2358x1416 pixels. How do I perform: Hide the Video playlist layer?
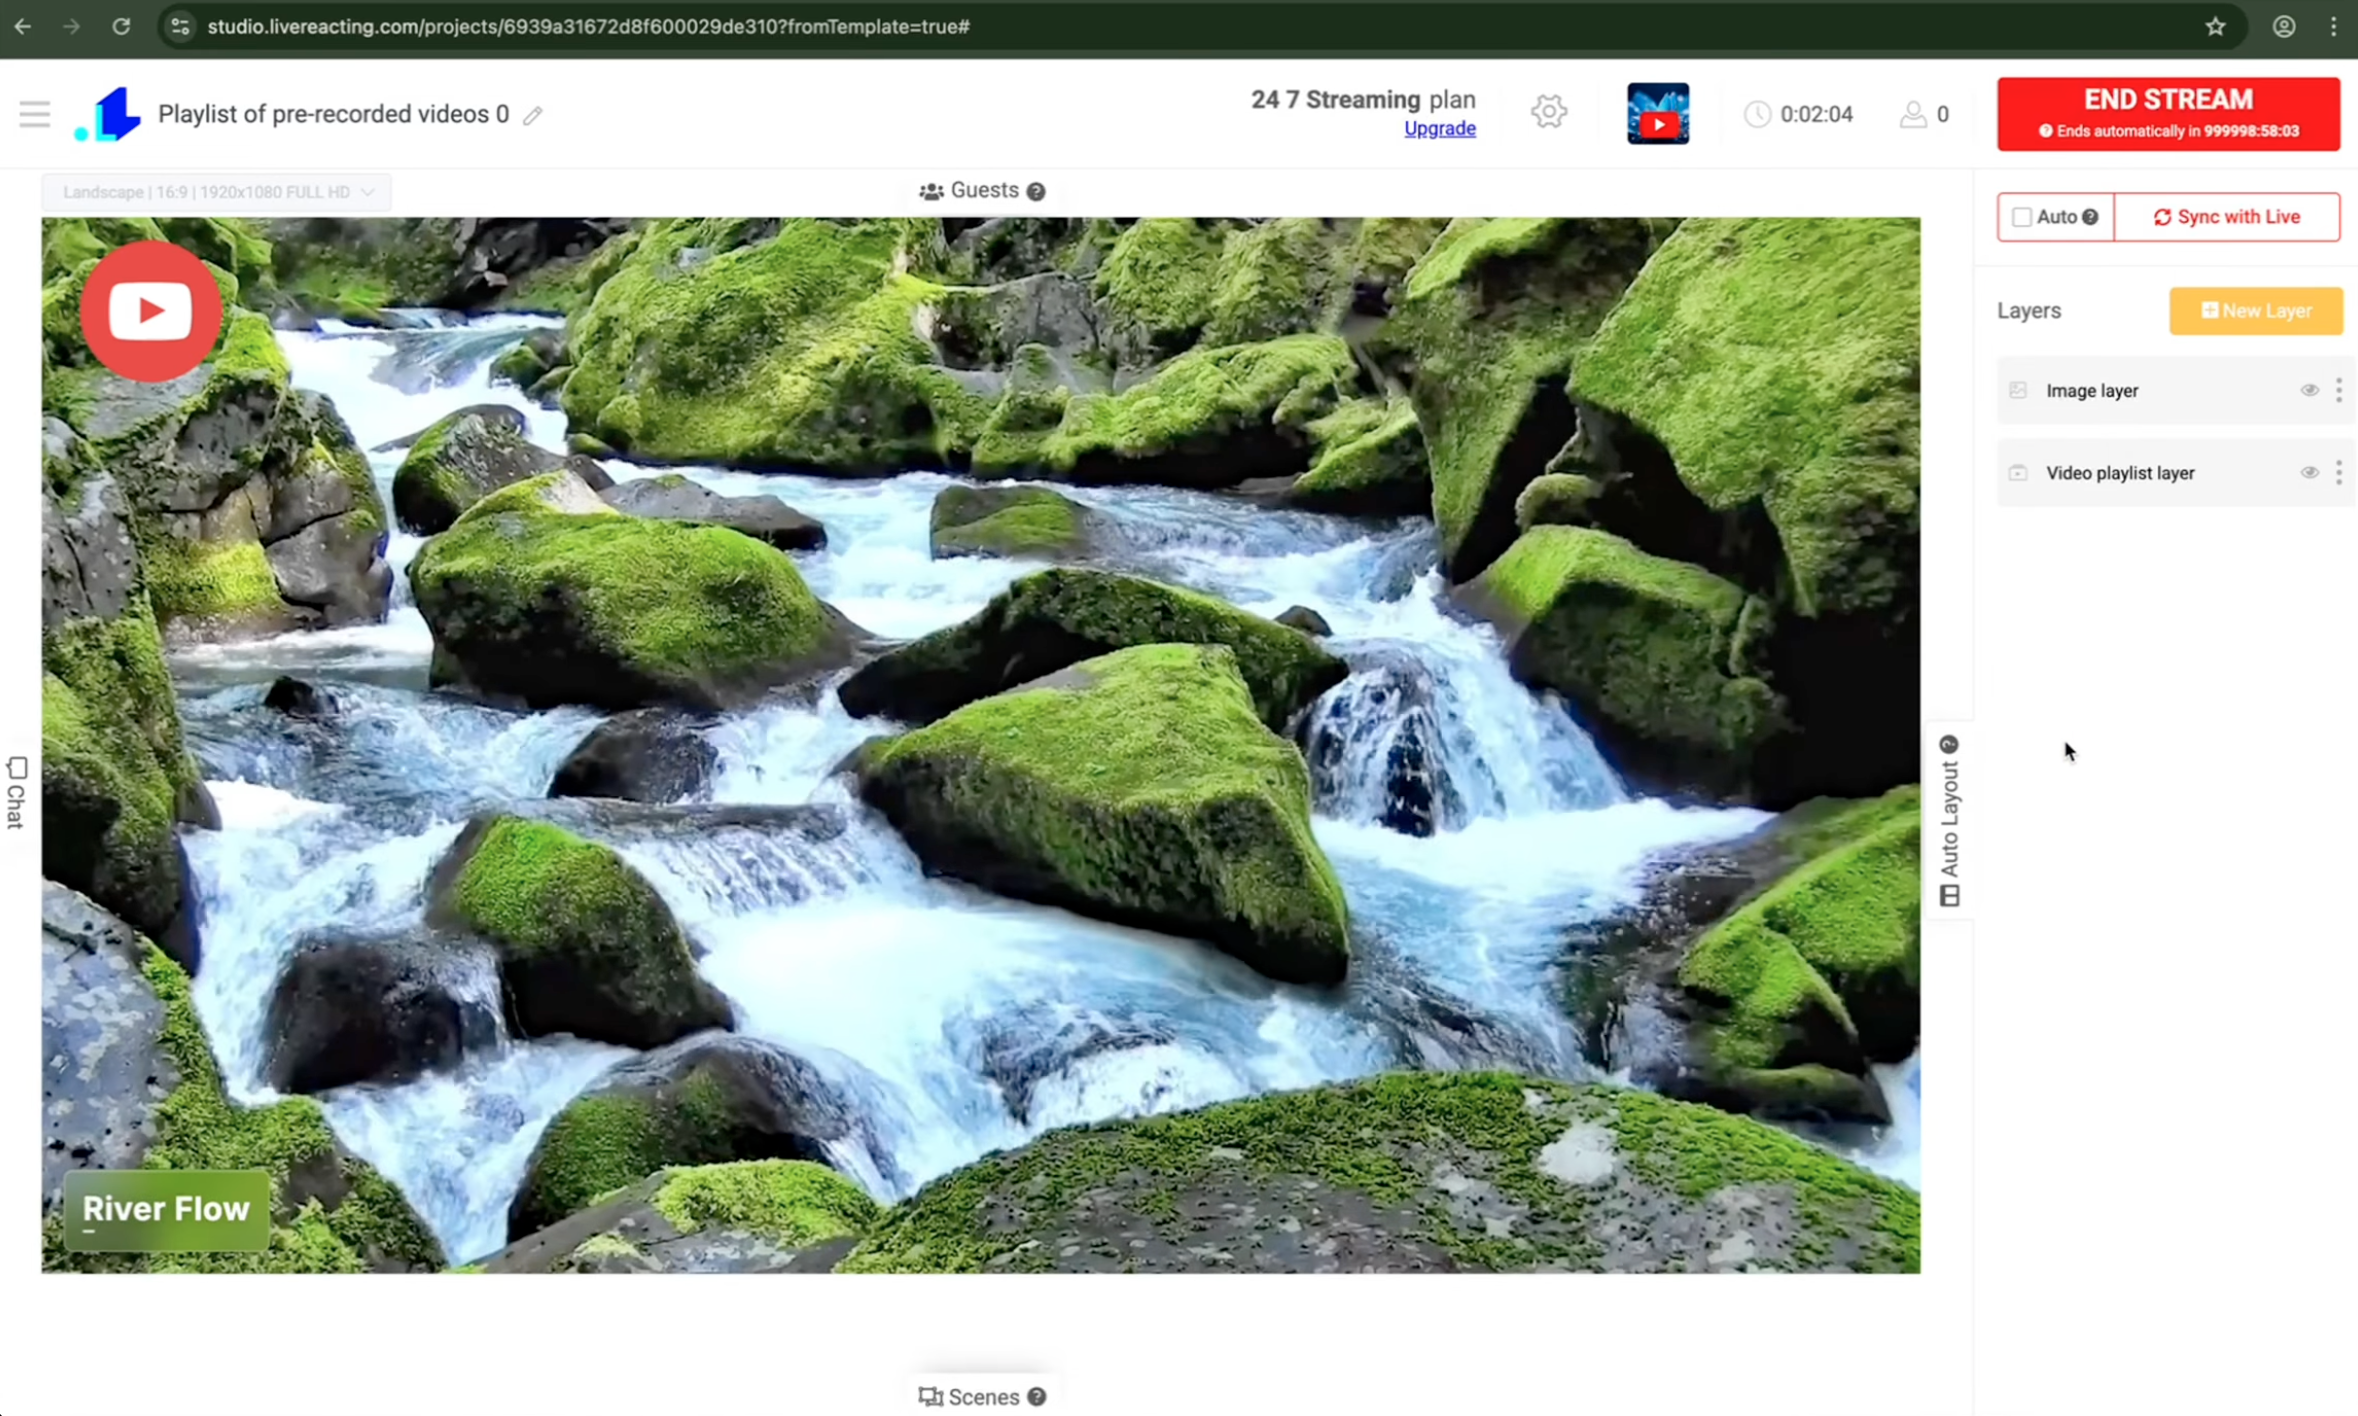(2308, 473)
